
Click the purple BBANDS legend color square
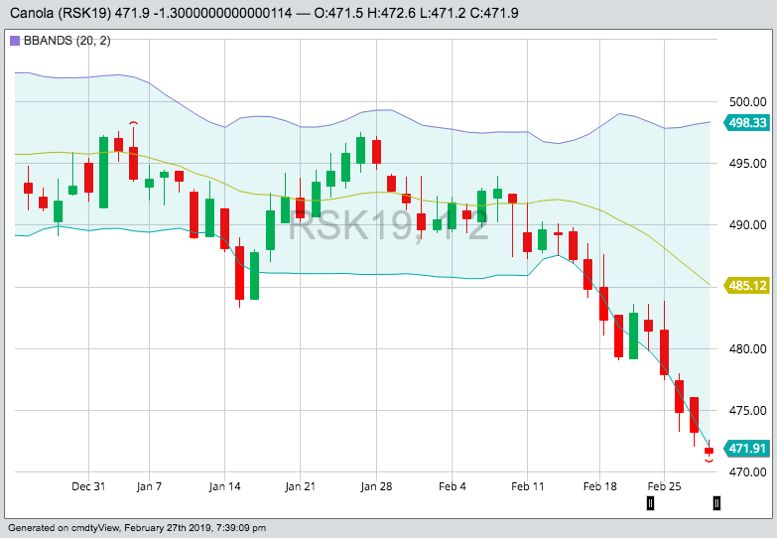(x=14, y=41)
